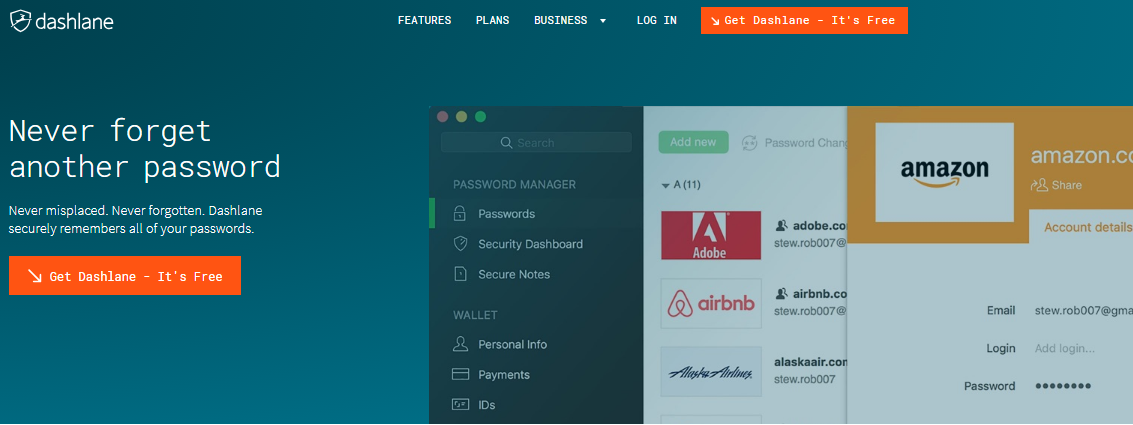Viewport: 1133px width, 425px height.
Task: Click the Email field value
Action: coord(1083,310)
